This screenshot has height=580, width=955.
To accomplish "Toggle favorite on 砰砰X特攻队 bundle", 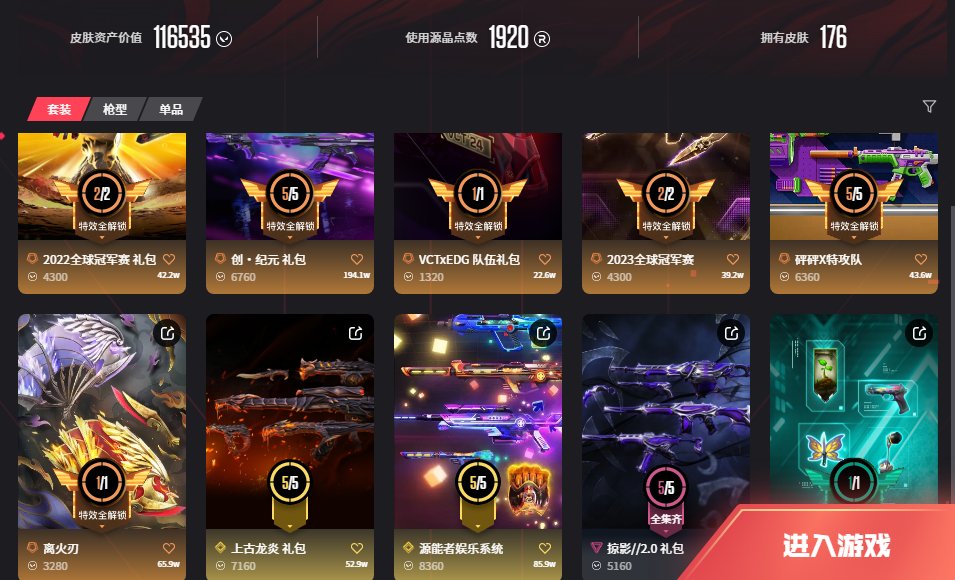I will point(921,259).
